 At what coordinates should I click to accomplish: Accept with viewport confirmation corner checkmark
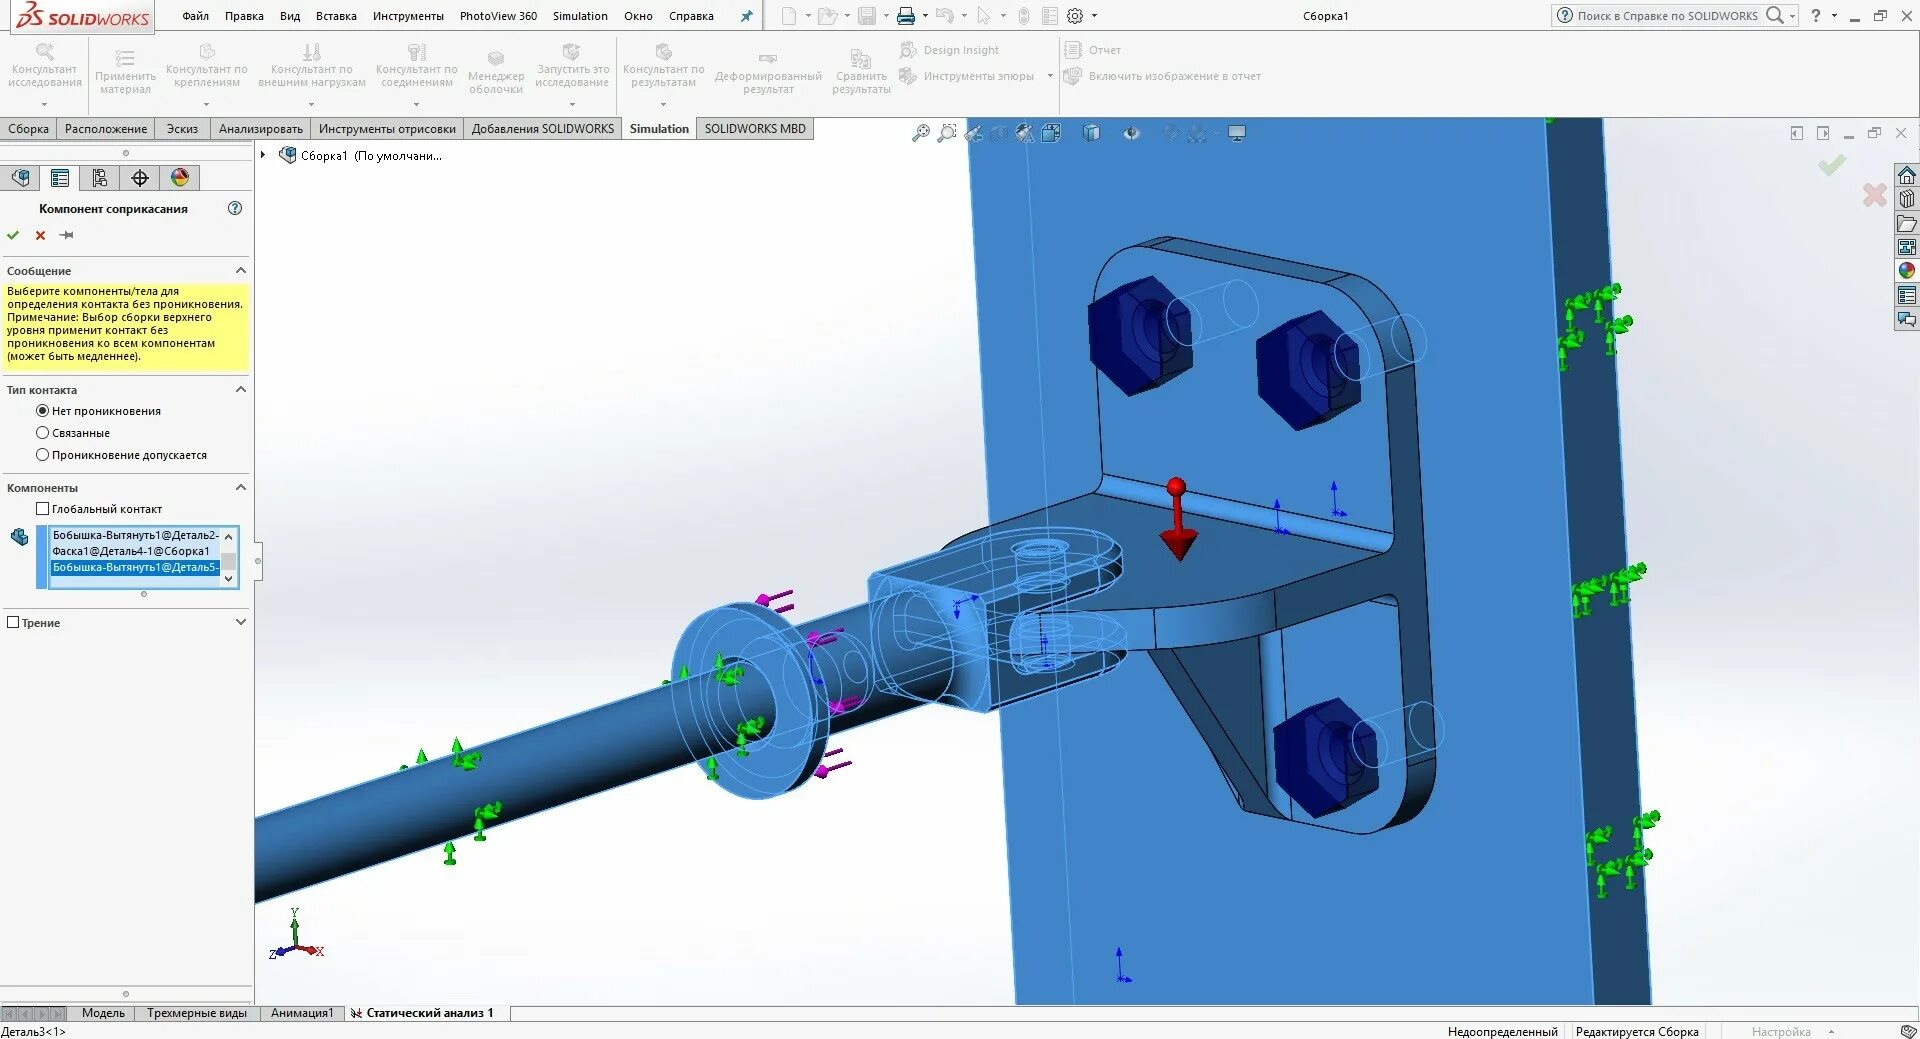[x=1832, y=165]
